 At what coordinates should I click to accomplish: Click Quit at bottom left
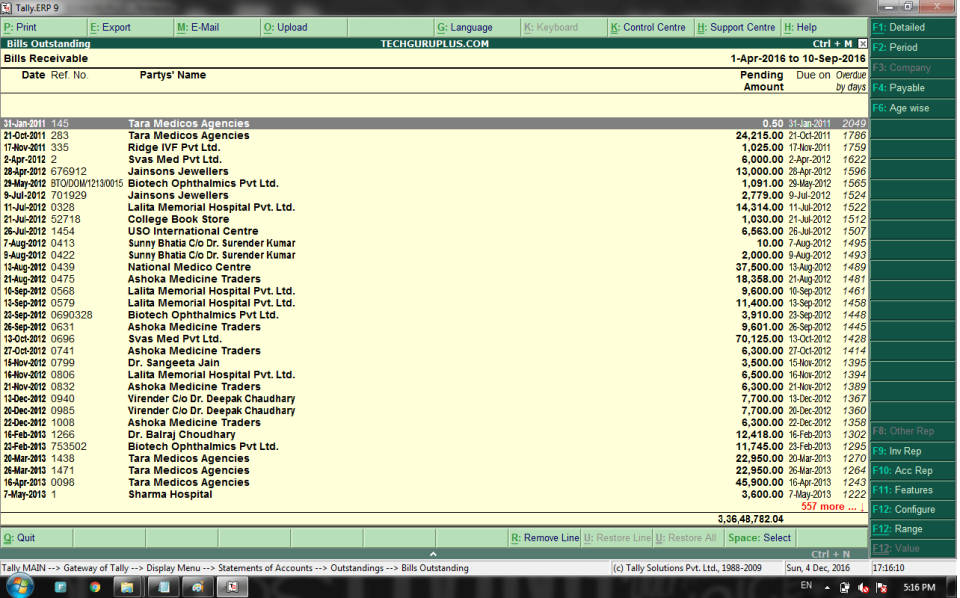[37, 538]
